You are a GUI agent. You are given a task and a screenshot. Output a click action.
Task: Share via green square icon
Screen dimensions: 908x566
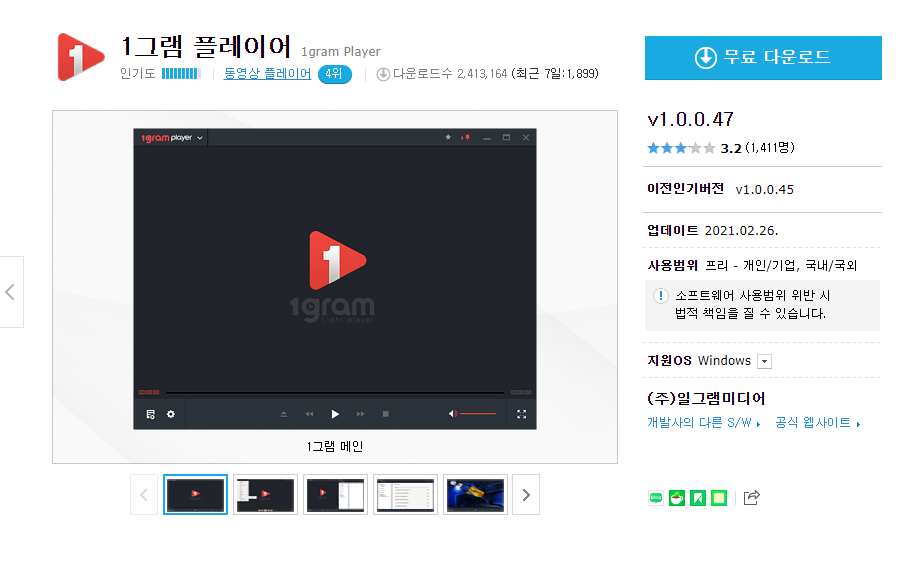coord(719,498)
